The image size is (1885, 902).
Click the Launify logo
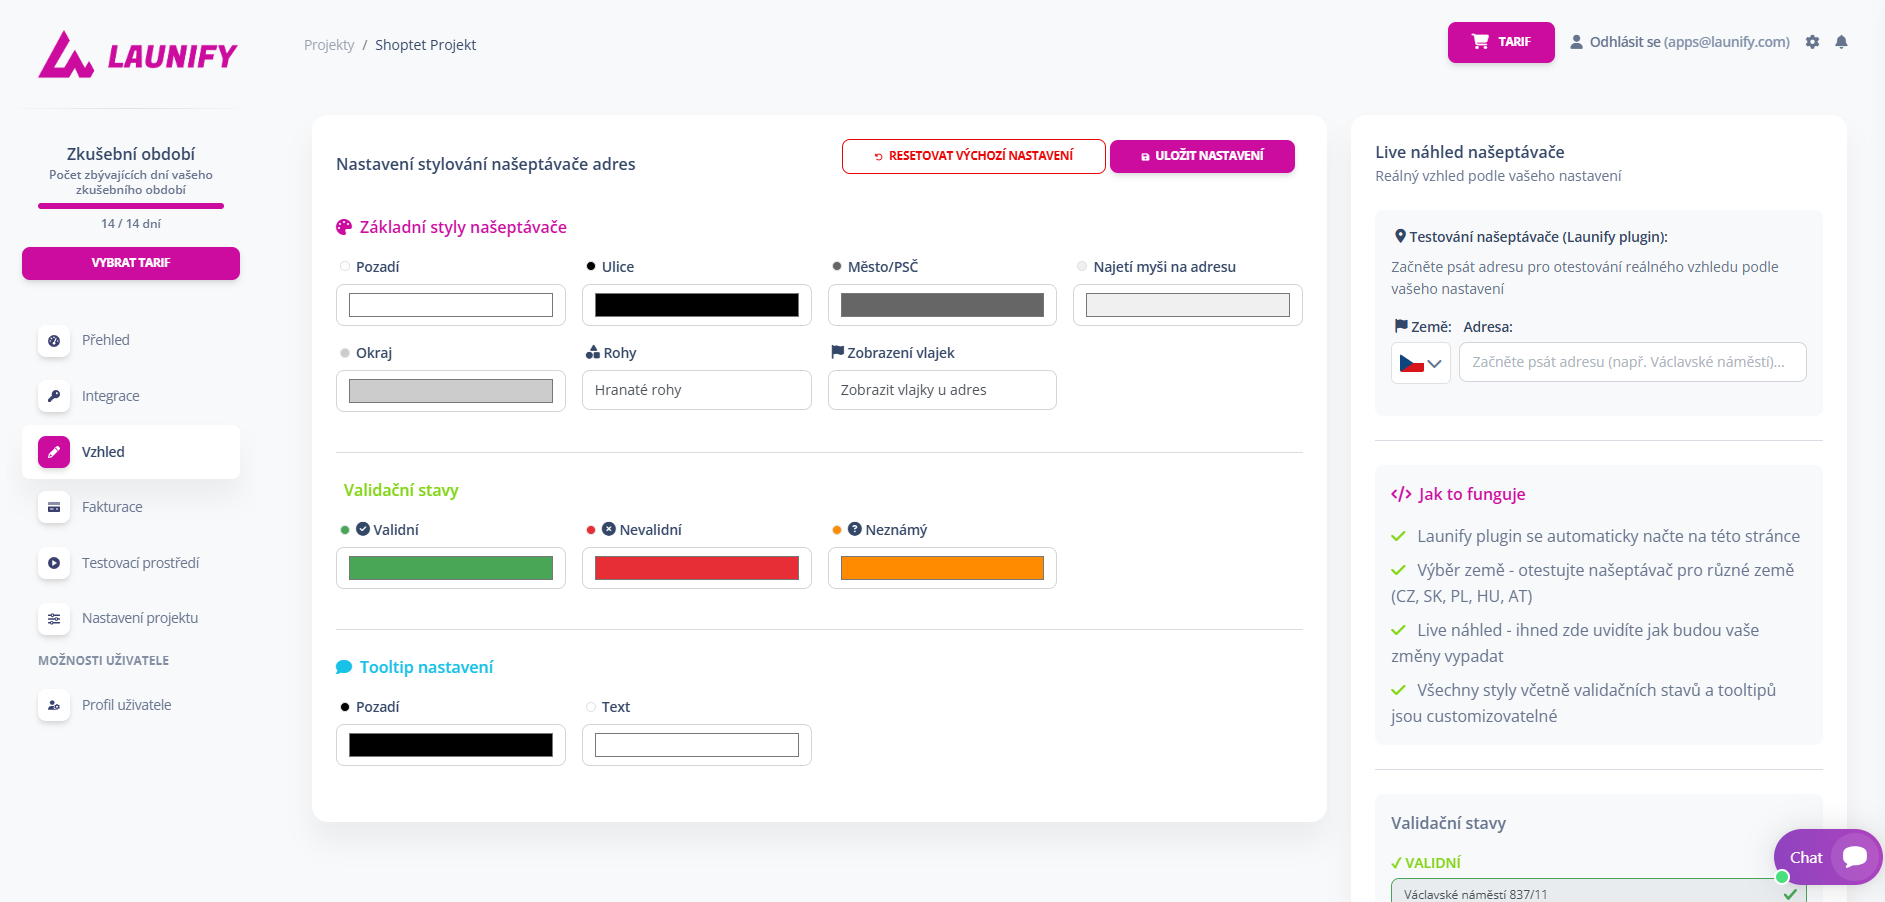[x=138, y=55]
